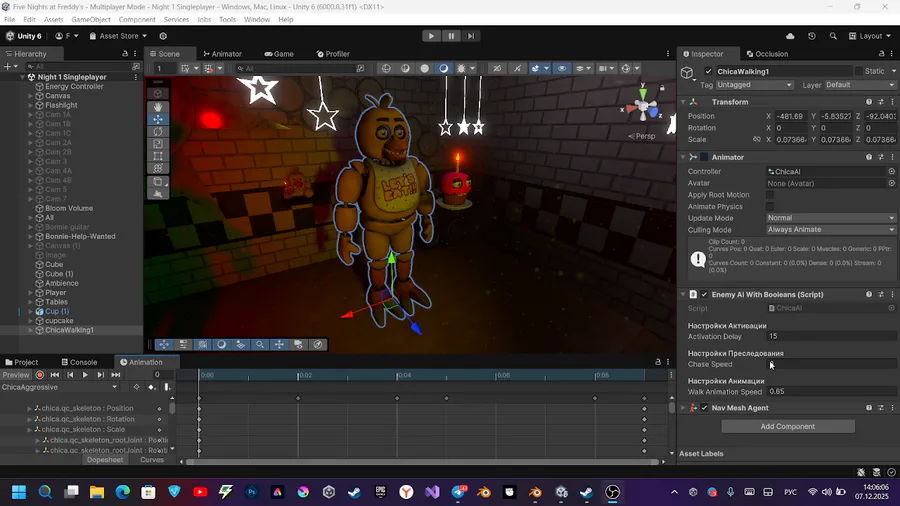
Task: Open Transform component help icon
Action: click(x=869, y=102)
